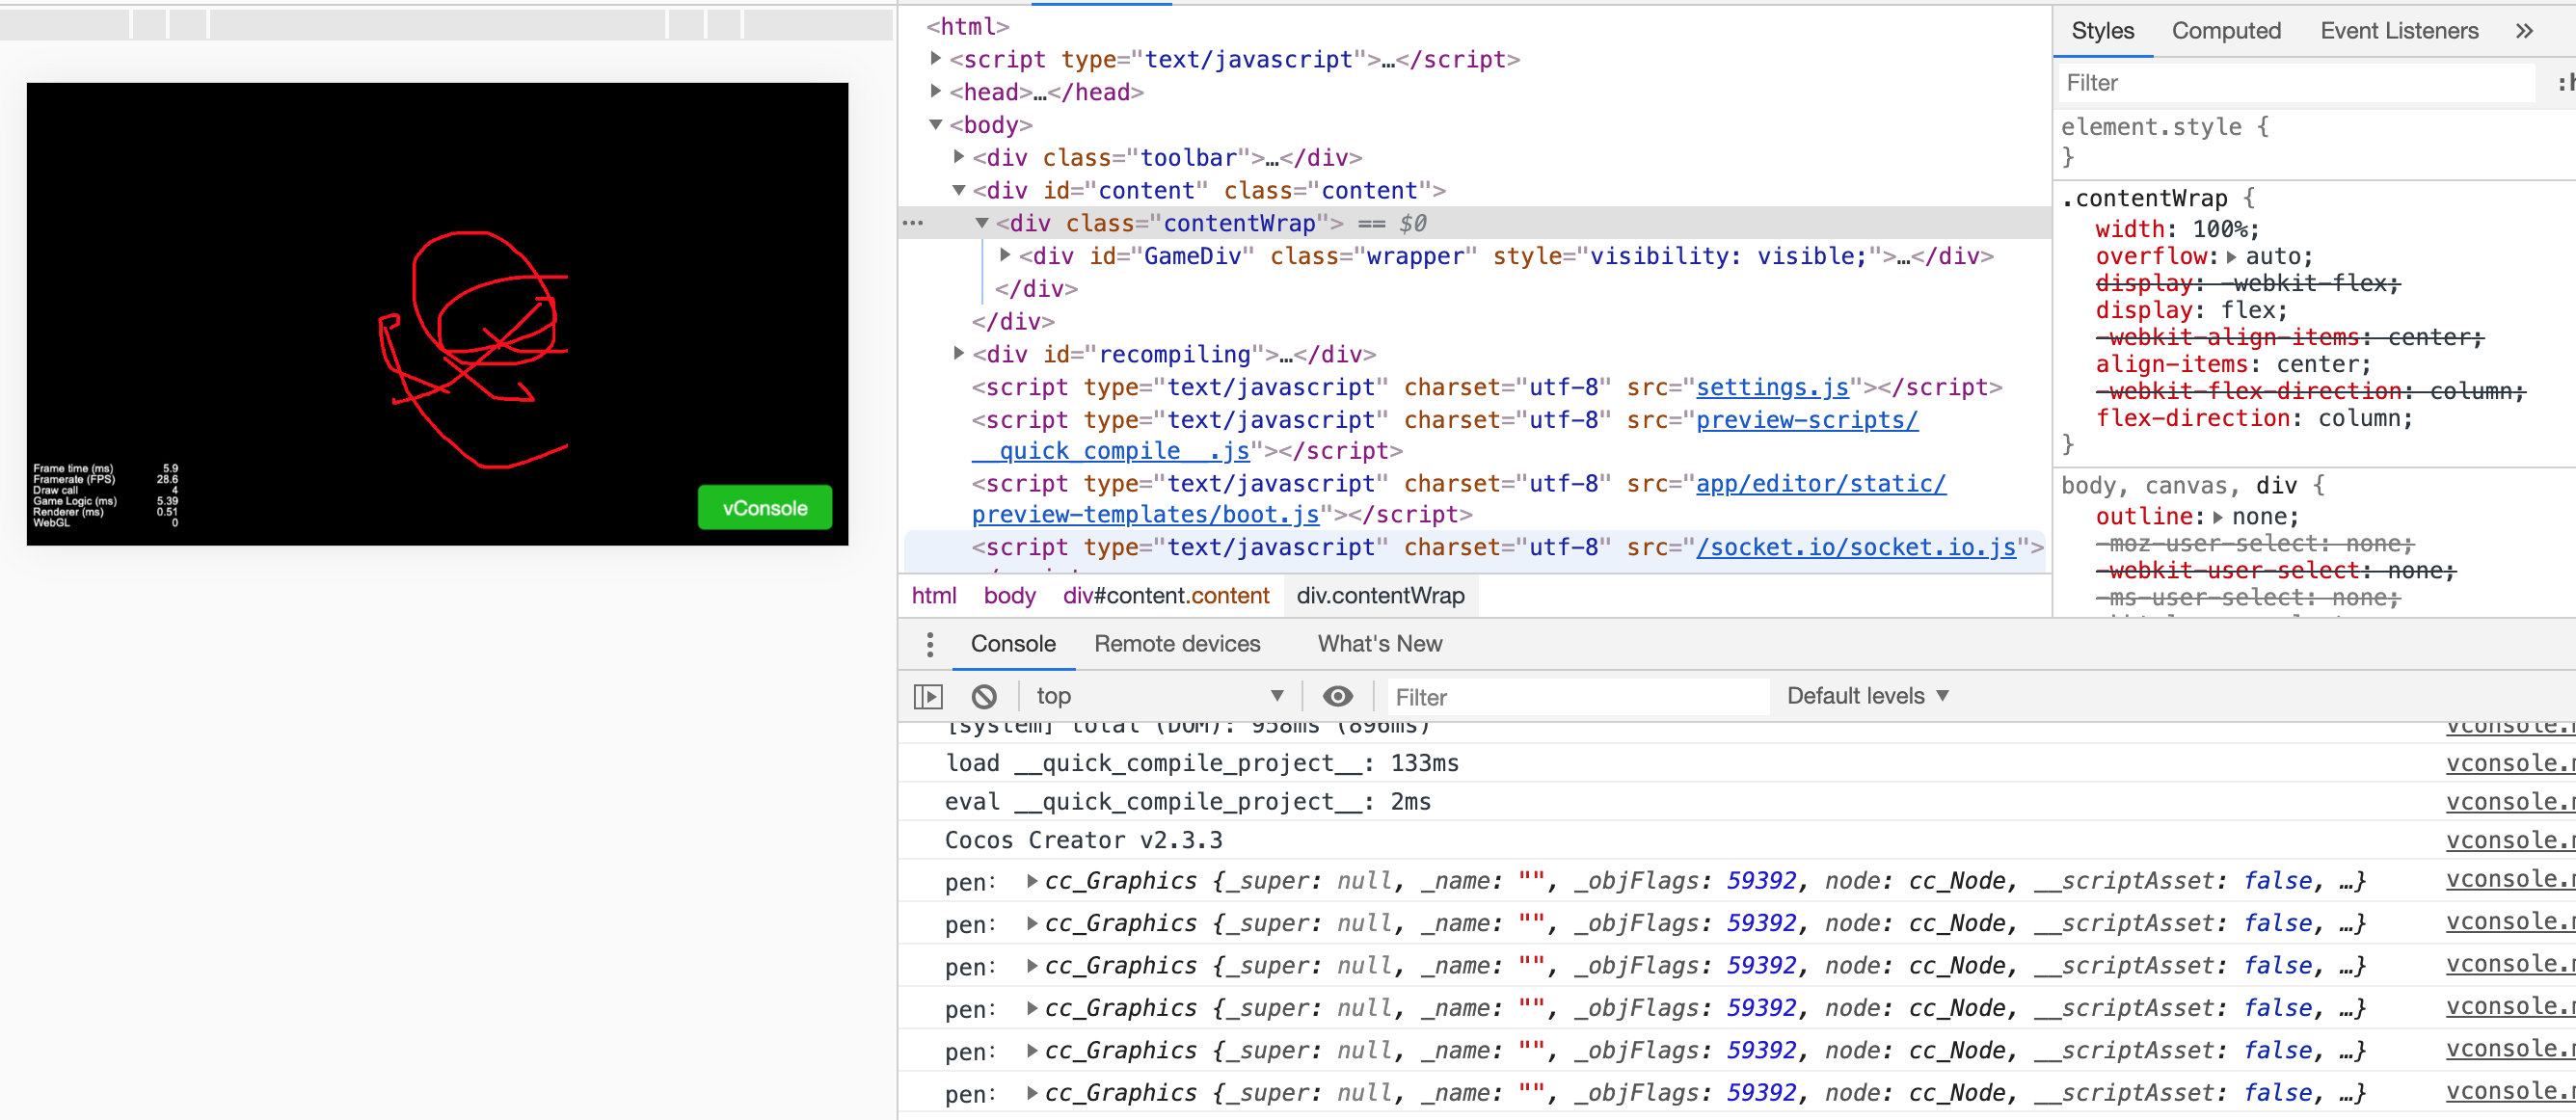Switch to the Computed tab
The image size is (2576, 1120).
click(x=2225, y=31)
